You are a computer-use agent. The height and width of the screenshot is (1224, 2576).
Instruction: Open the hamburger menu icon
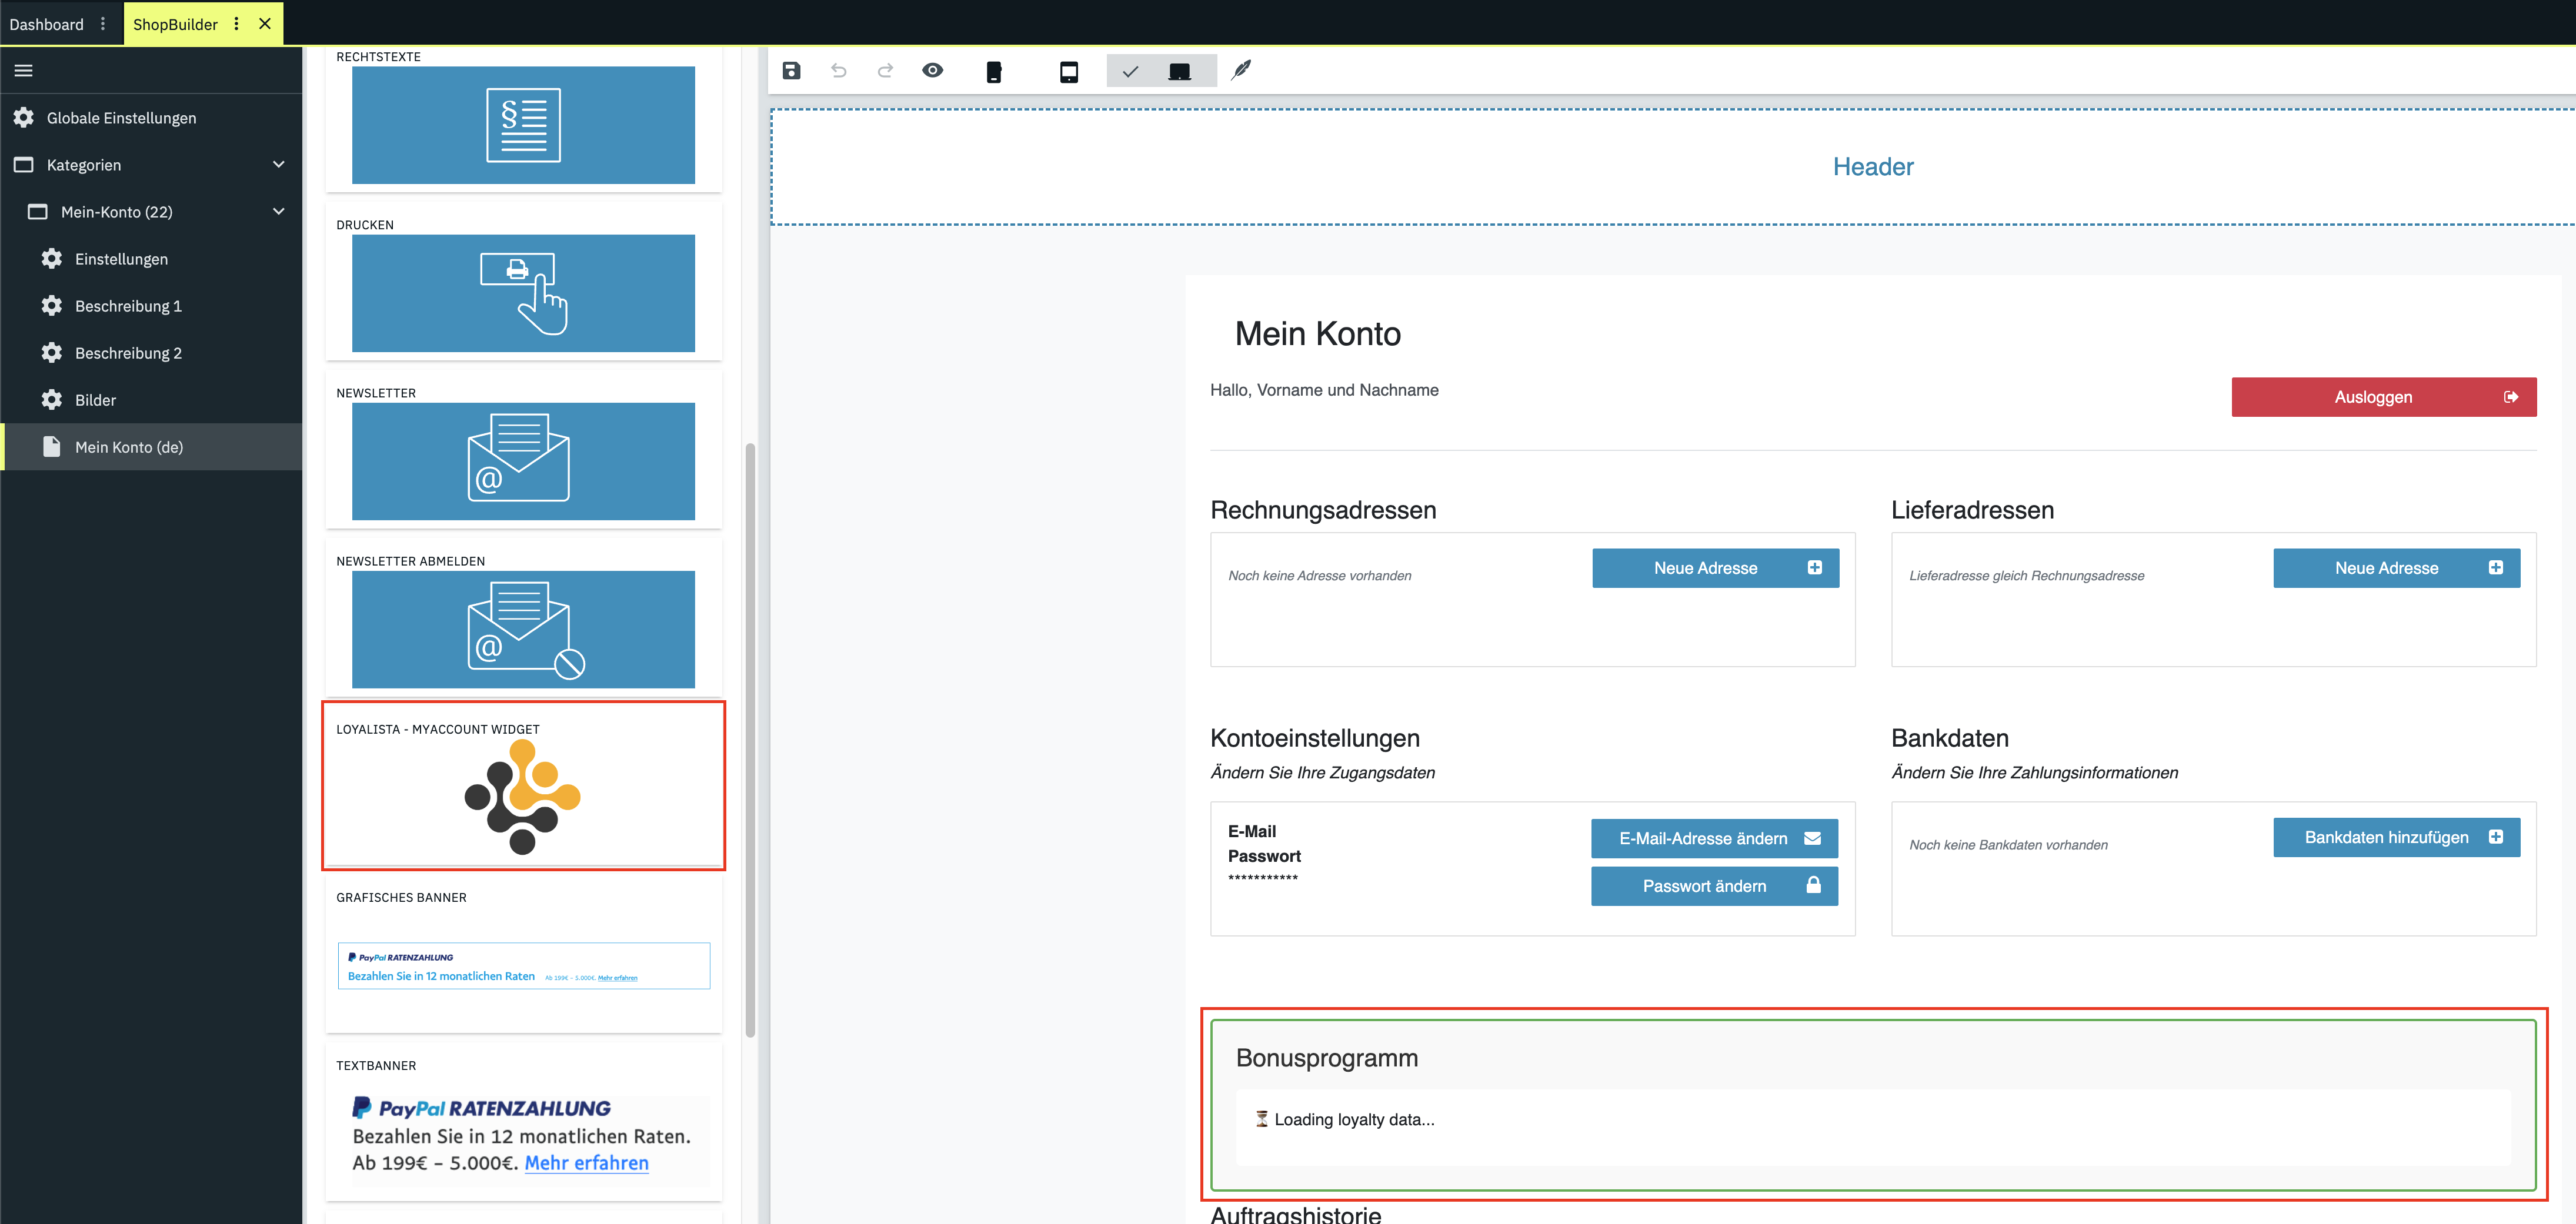[24, 70]
